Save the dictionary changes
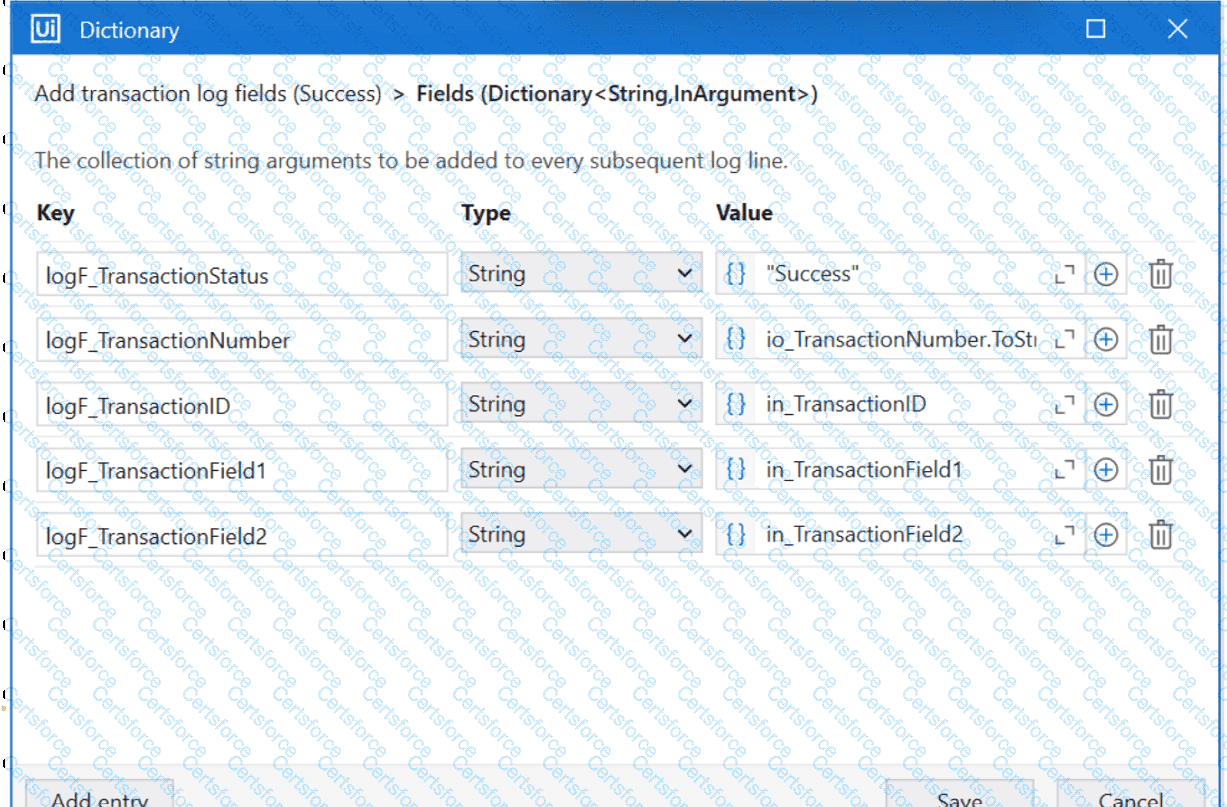The image size is (1227, 807). pos(959,796)
